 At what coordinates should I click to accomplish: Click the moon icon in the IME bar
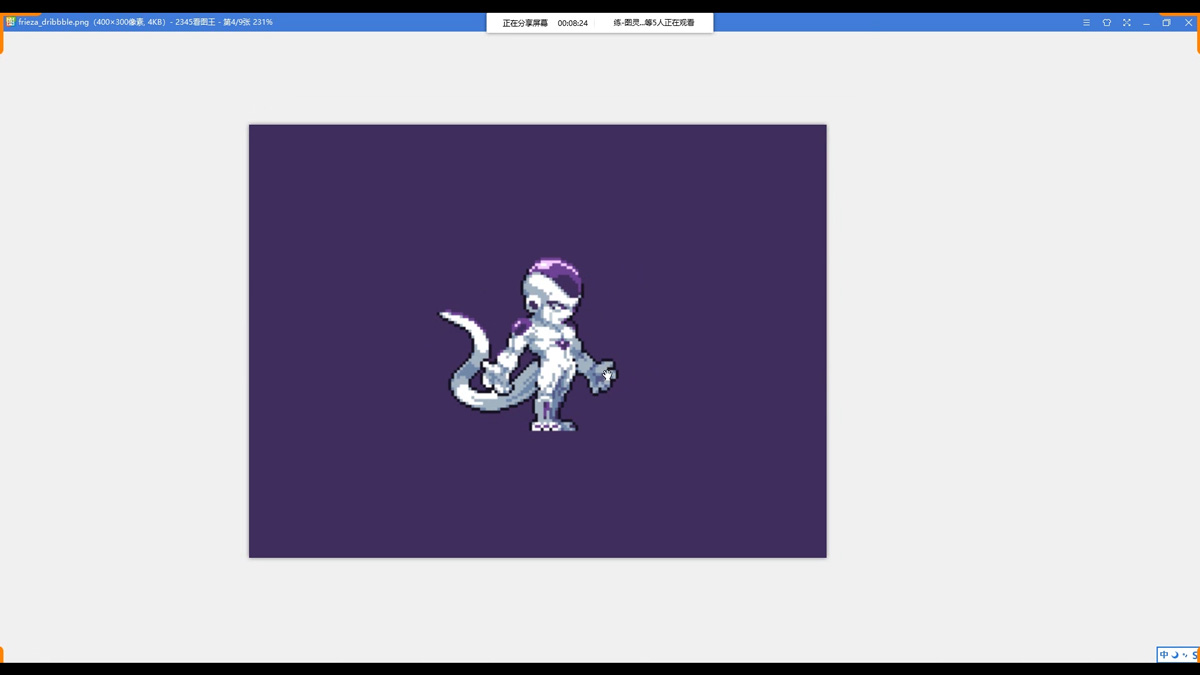click(1175, 656)
